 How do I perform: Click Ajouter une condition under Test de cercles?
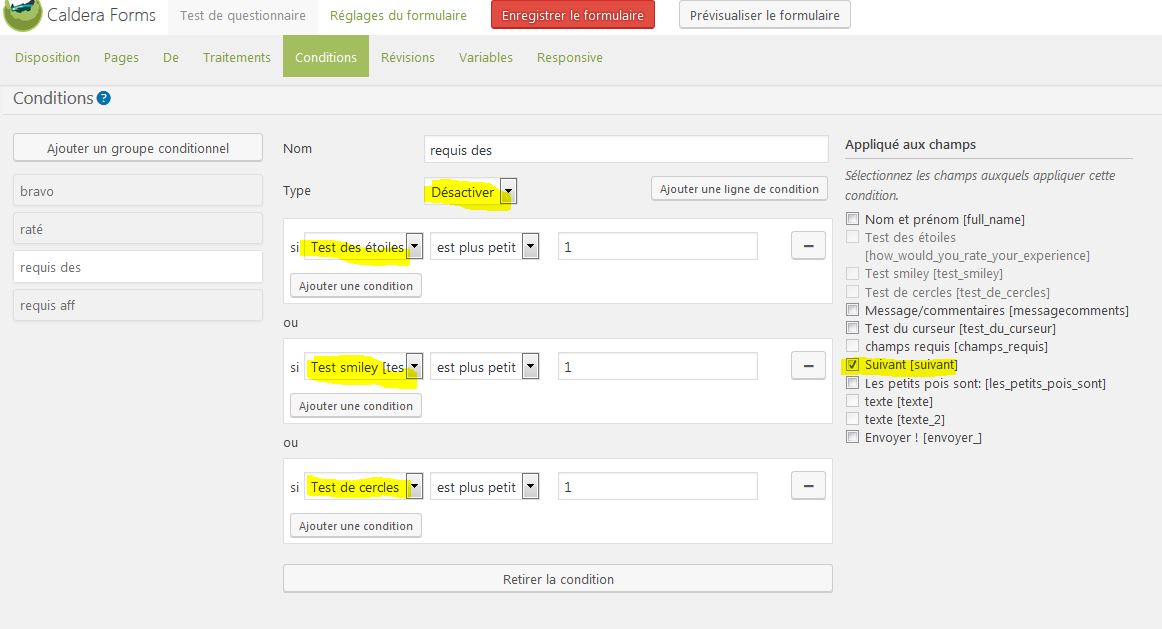coord(356,526)
